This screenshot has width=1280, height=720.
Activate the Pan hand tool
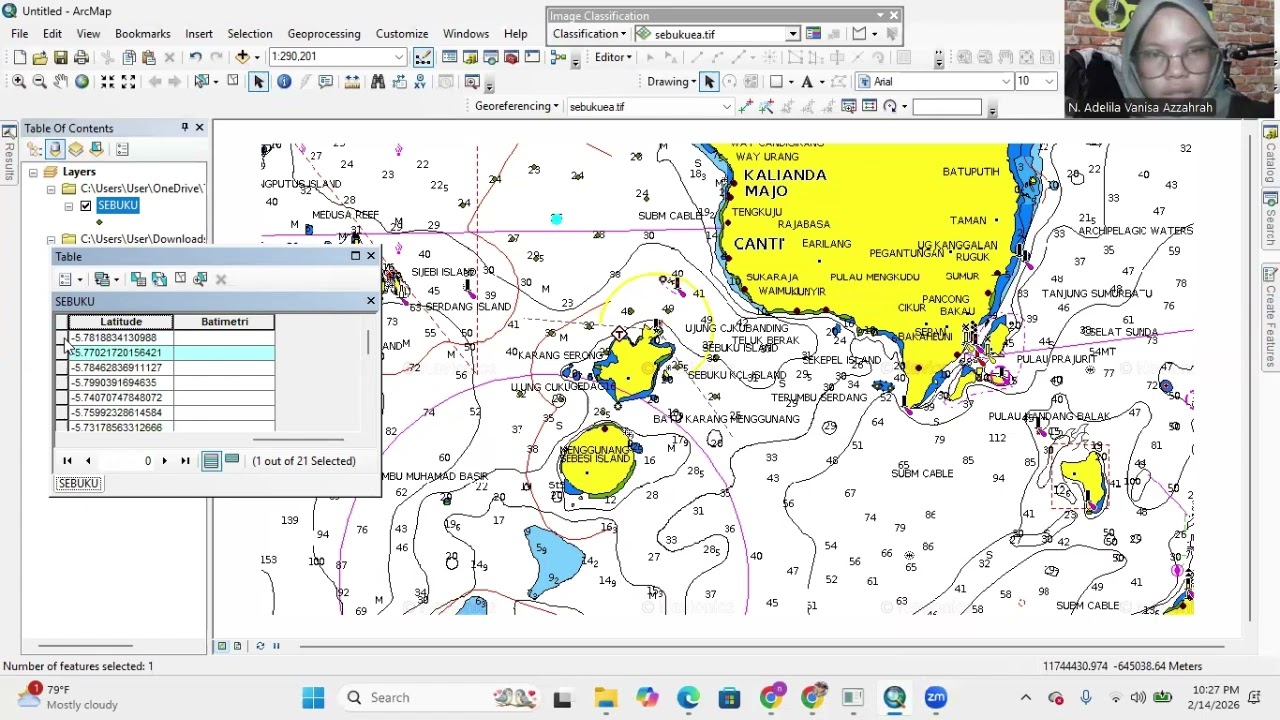61,82
